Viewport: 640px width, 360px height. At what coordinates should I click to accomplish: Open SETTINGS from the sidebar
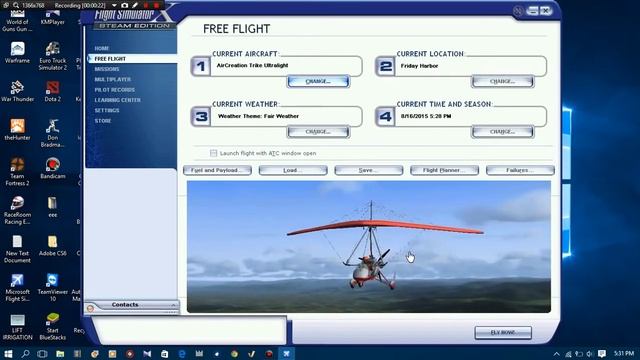(107, 111)
